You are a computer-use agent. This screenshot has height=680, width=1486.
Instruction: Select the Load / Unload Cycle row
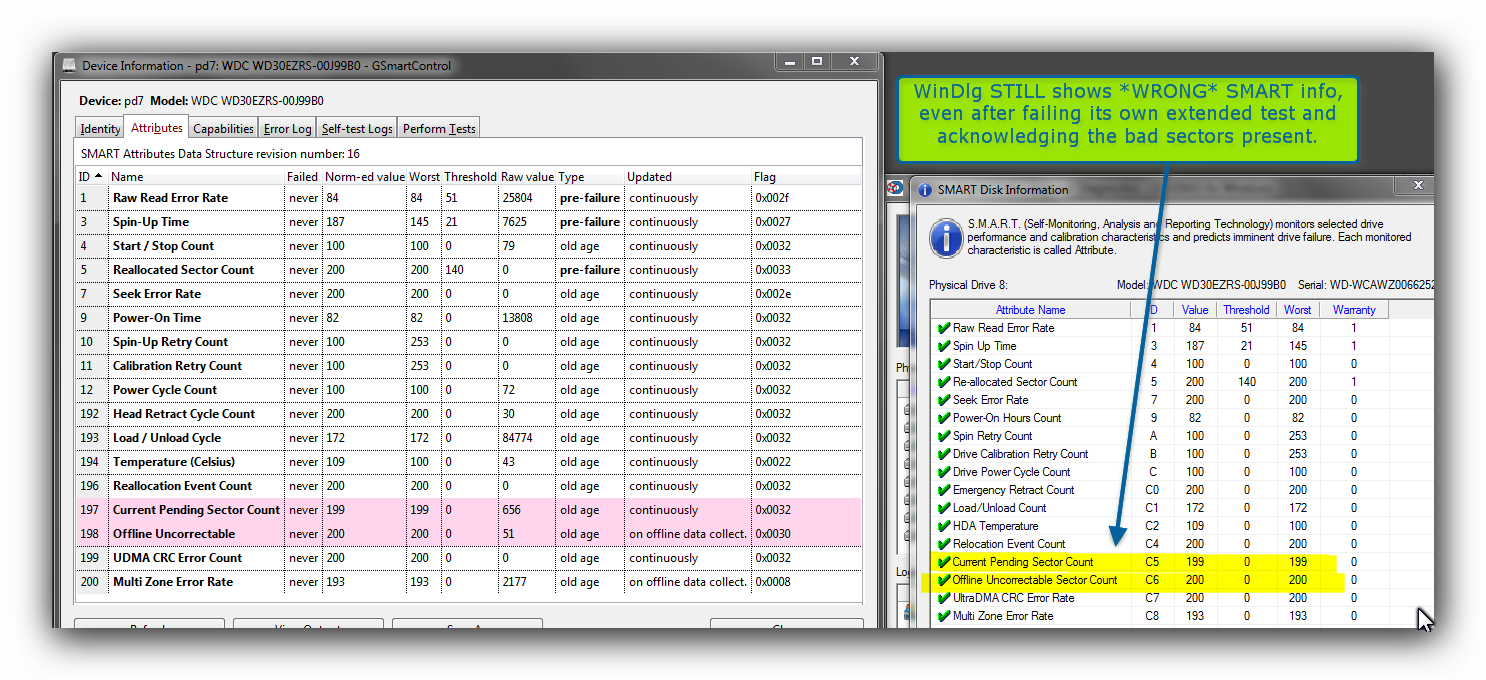pos(469,438)
